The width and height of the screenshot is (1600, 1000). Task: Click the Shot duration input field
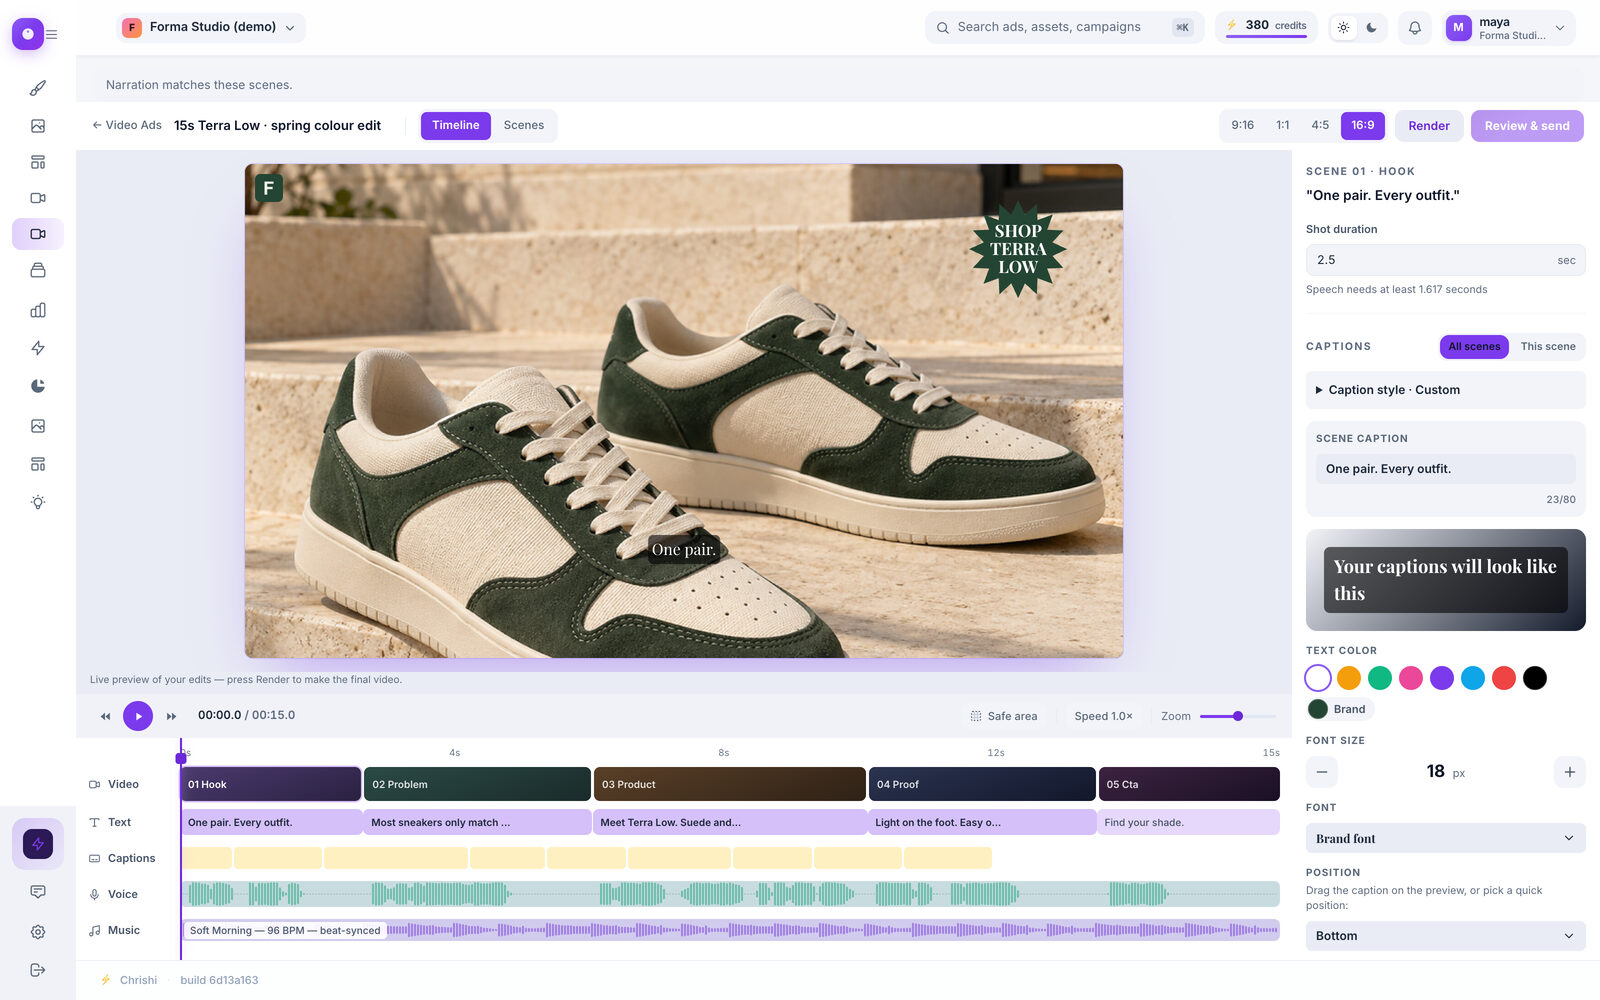click(1446, 260)
